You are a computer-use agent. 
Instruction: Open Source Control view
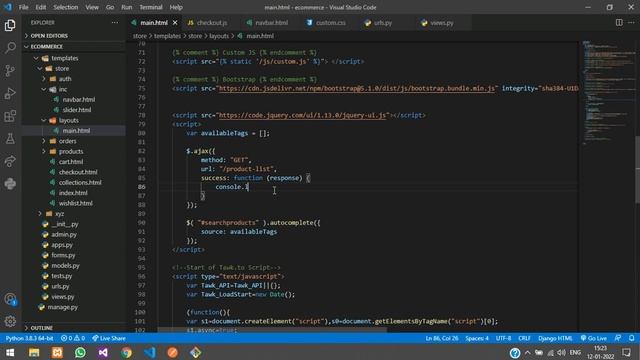click(x=10, y=71)
